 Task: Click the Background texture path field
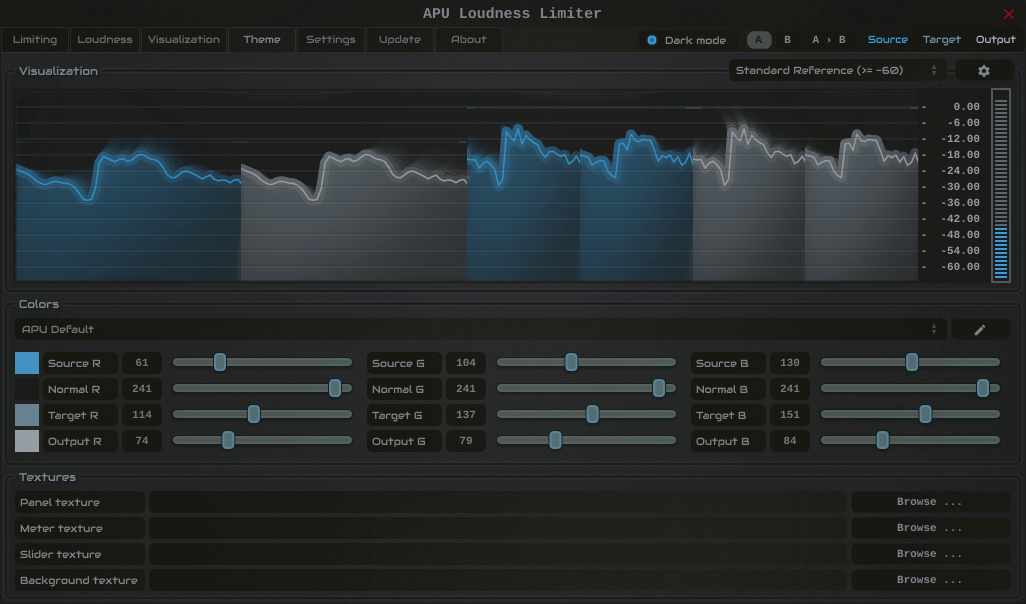point(498,580)
